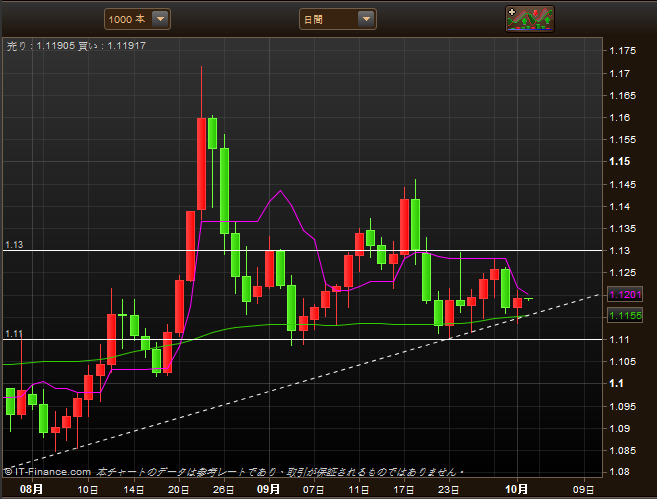Click the 09日 date axis label
Image resolution: width=657 pixels, height=499 pixels.
pyautogui.click(x=583, y=490)
